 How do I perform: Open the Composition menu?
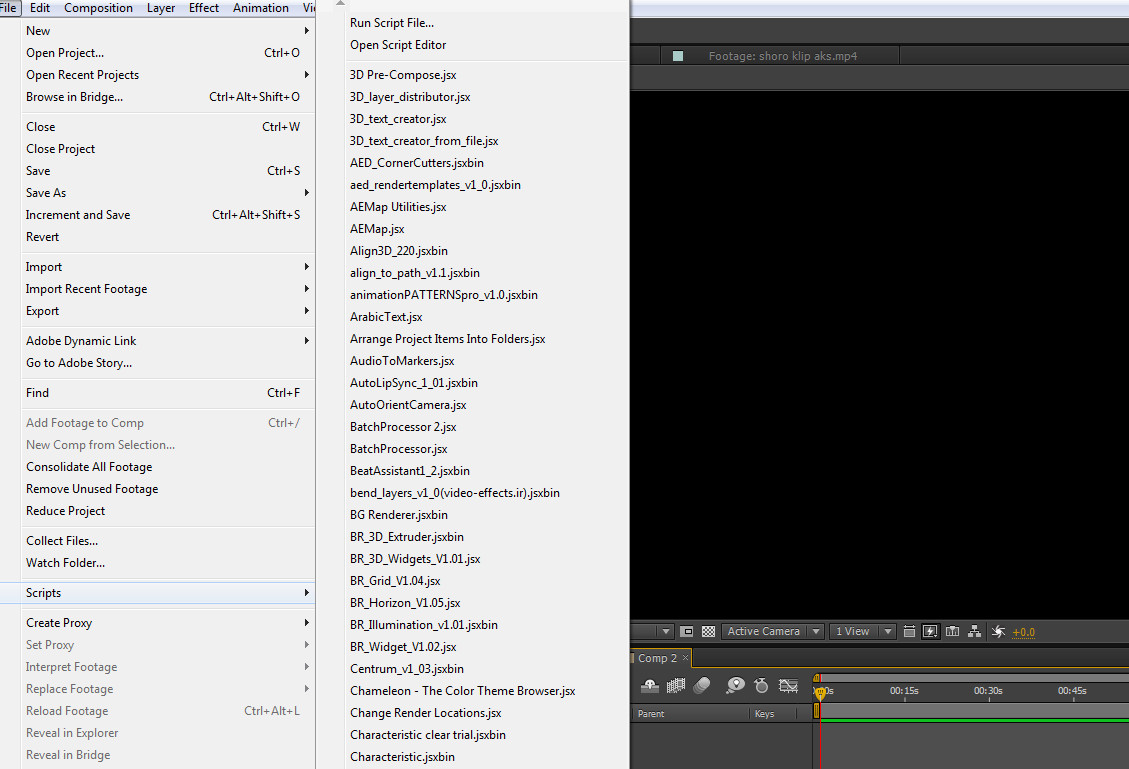(x=99, y=8)
